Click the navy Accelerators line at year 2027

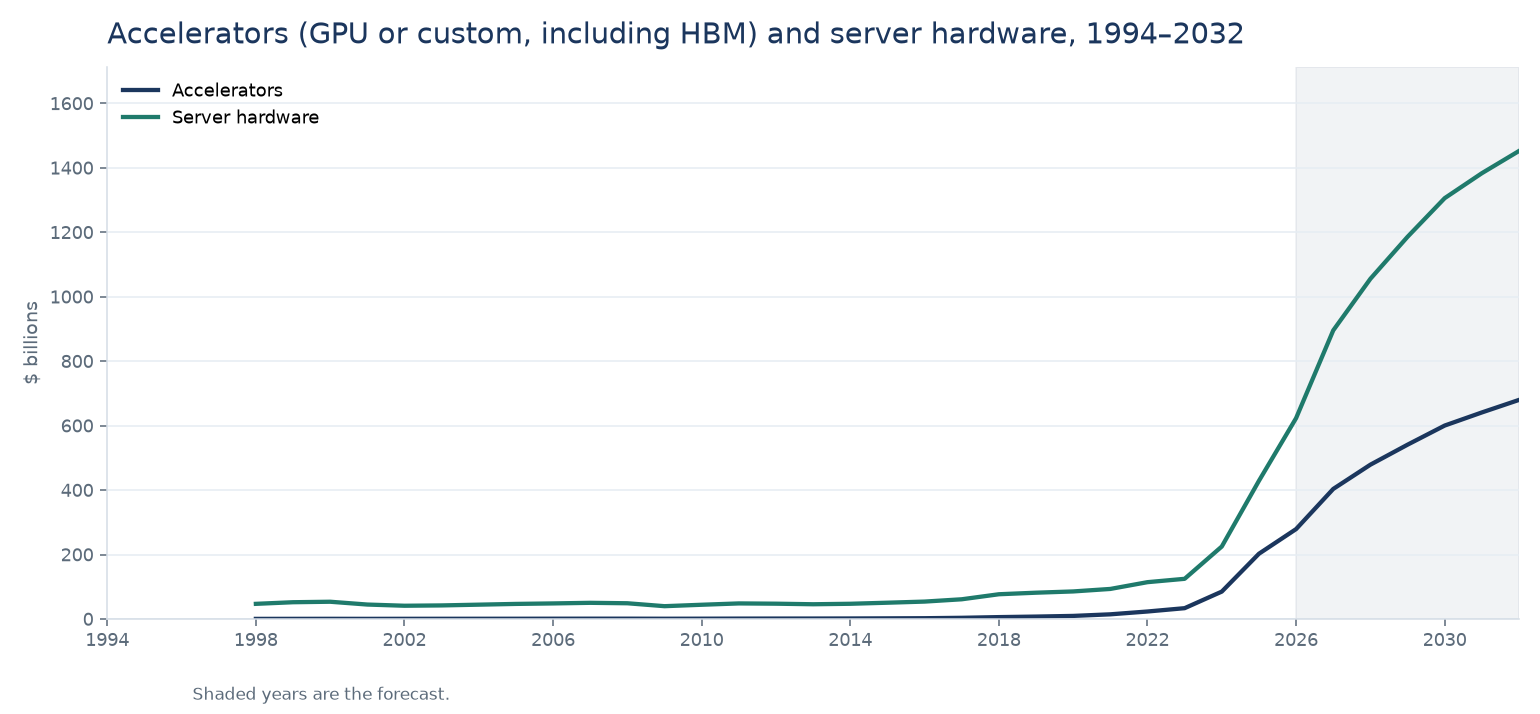(1333, 489)
